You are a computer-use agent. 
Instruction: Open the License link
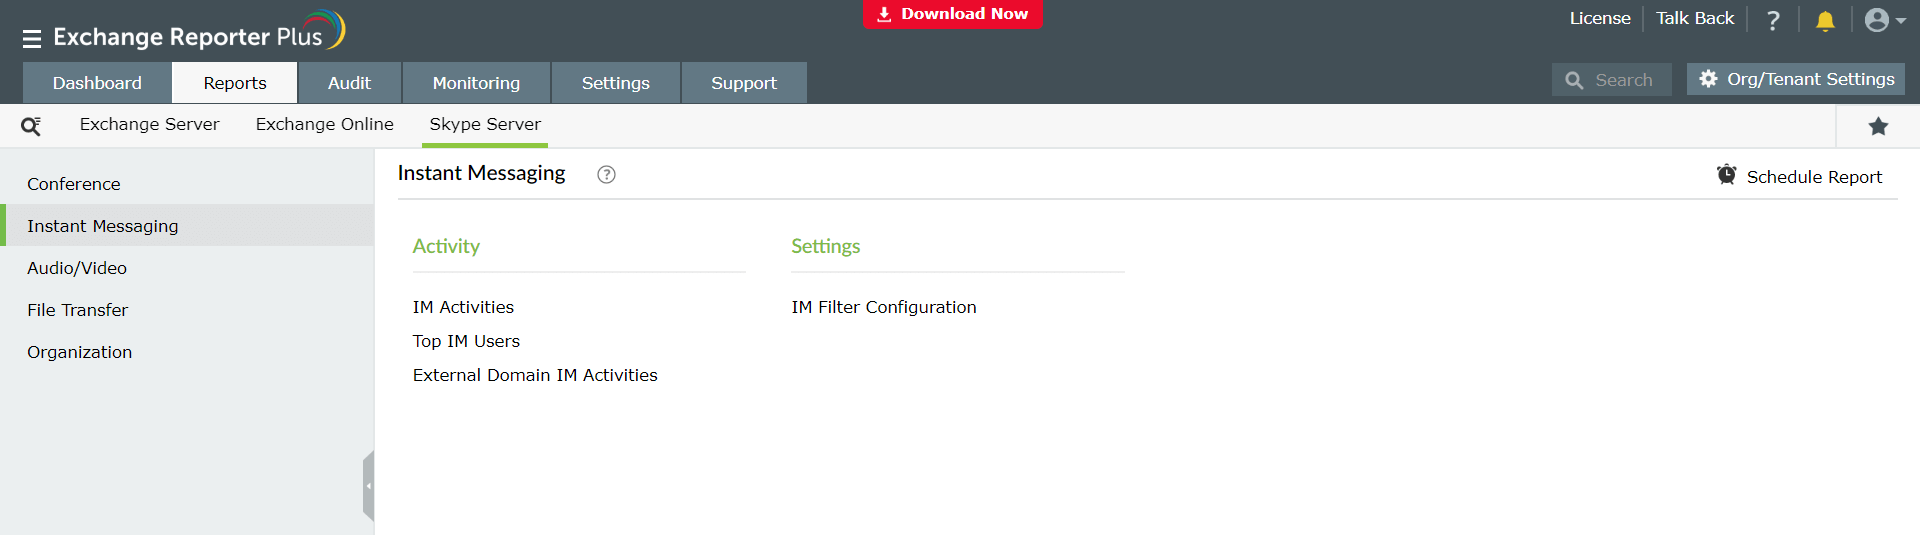tap(1600, 18)
